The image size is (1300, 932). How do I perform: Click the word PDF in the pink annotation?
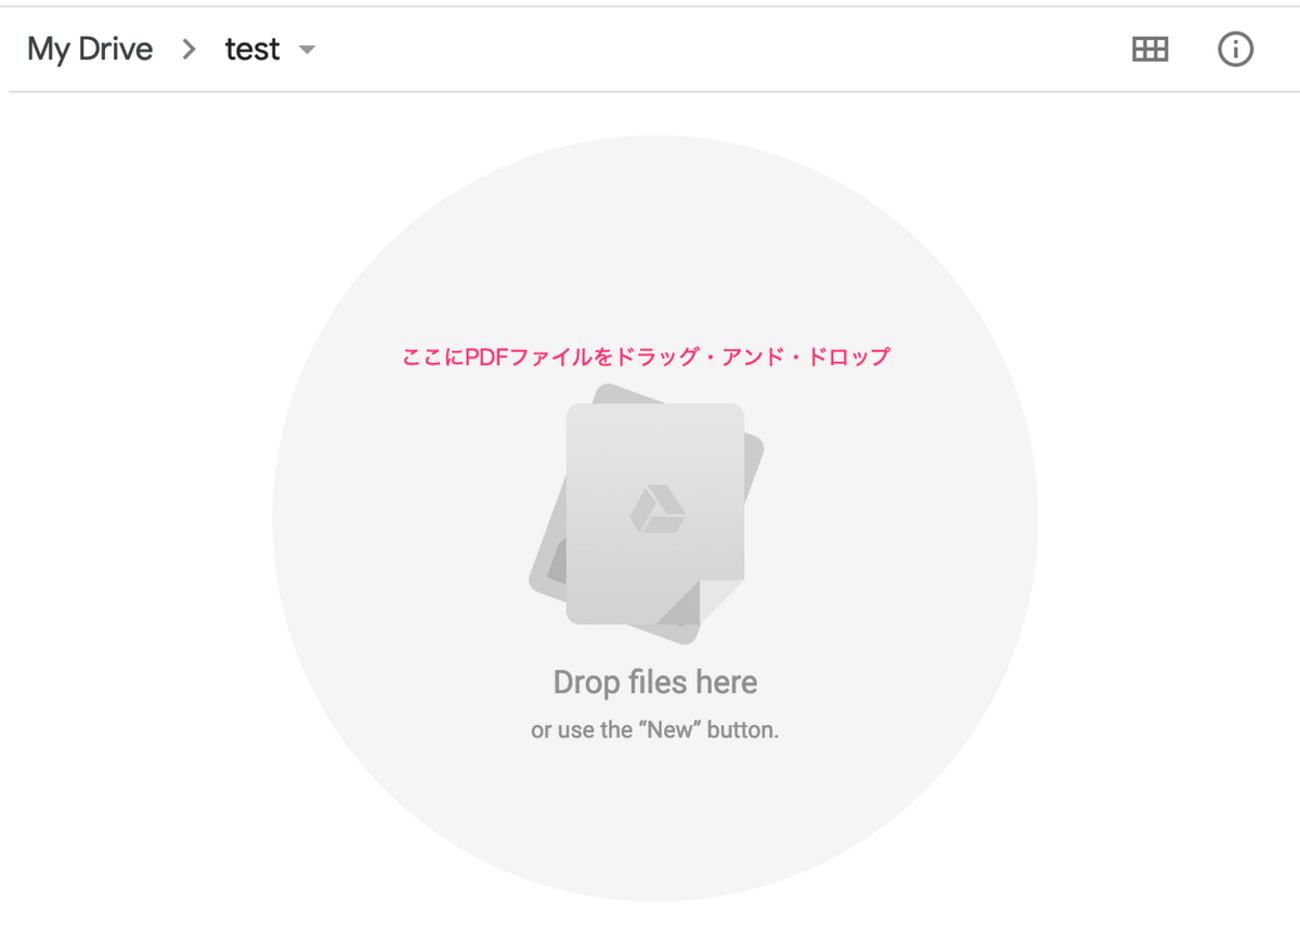coord(486,357)
